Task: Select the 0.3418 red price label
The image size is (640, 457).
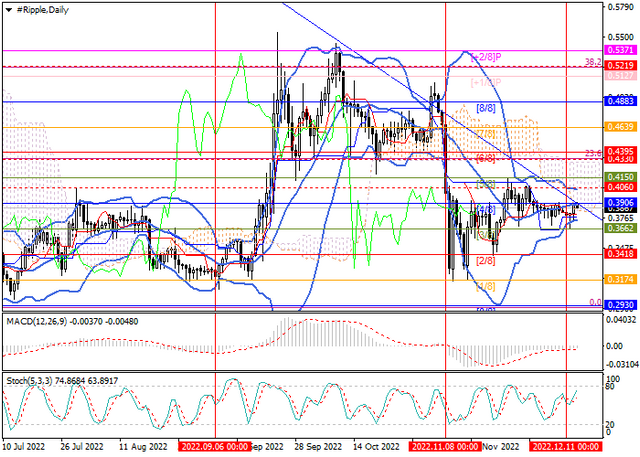Action: 620,254
